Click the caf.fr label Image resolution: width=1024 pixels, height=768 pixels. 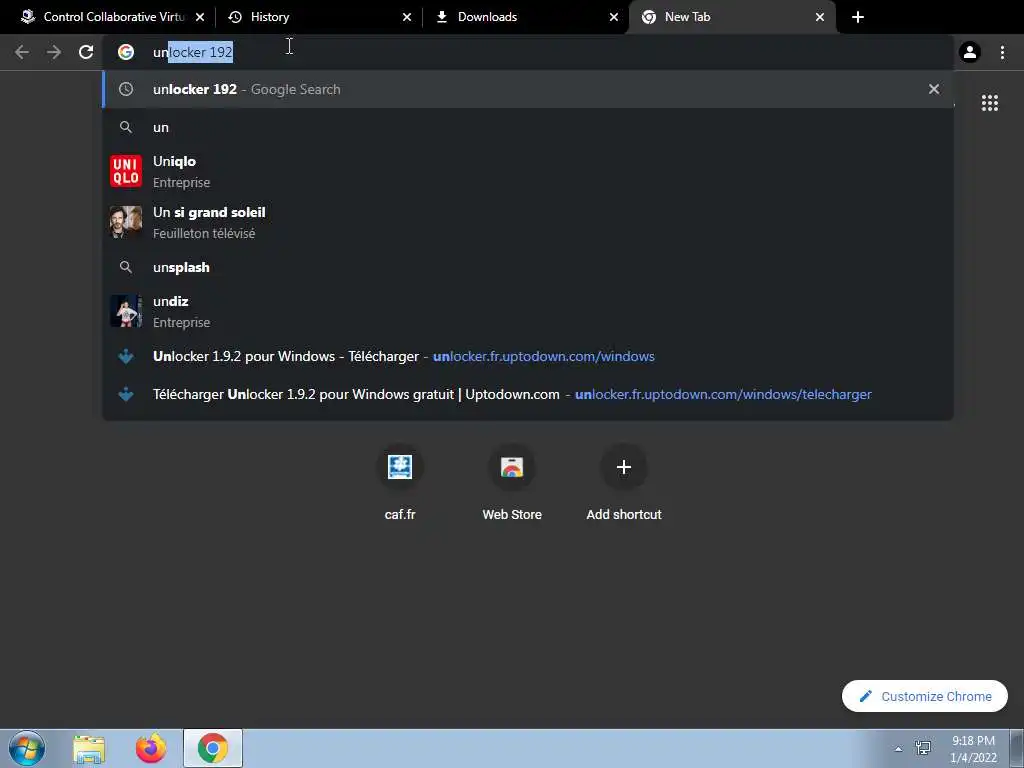400,515
